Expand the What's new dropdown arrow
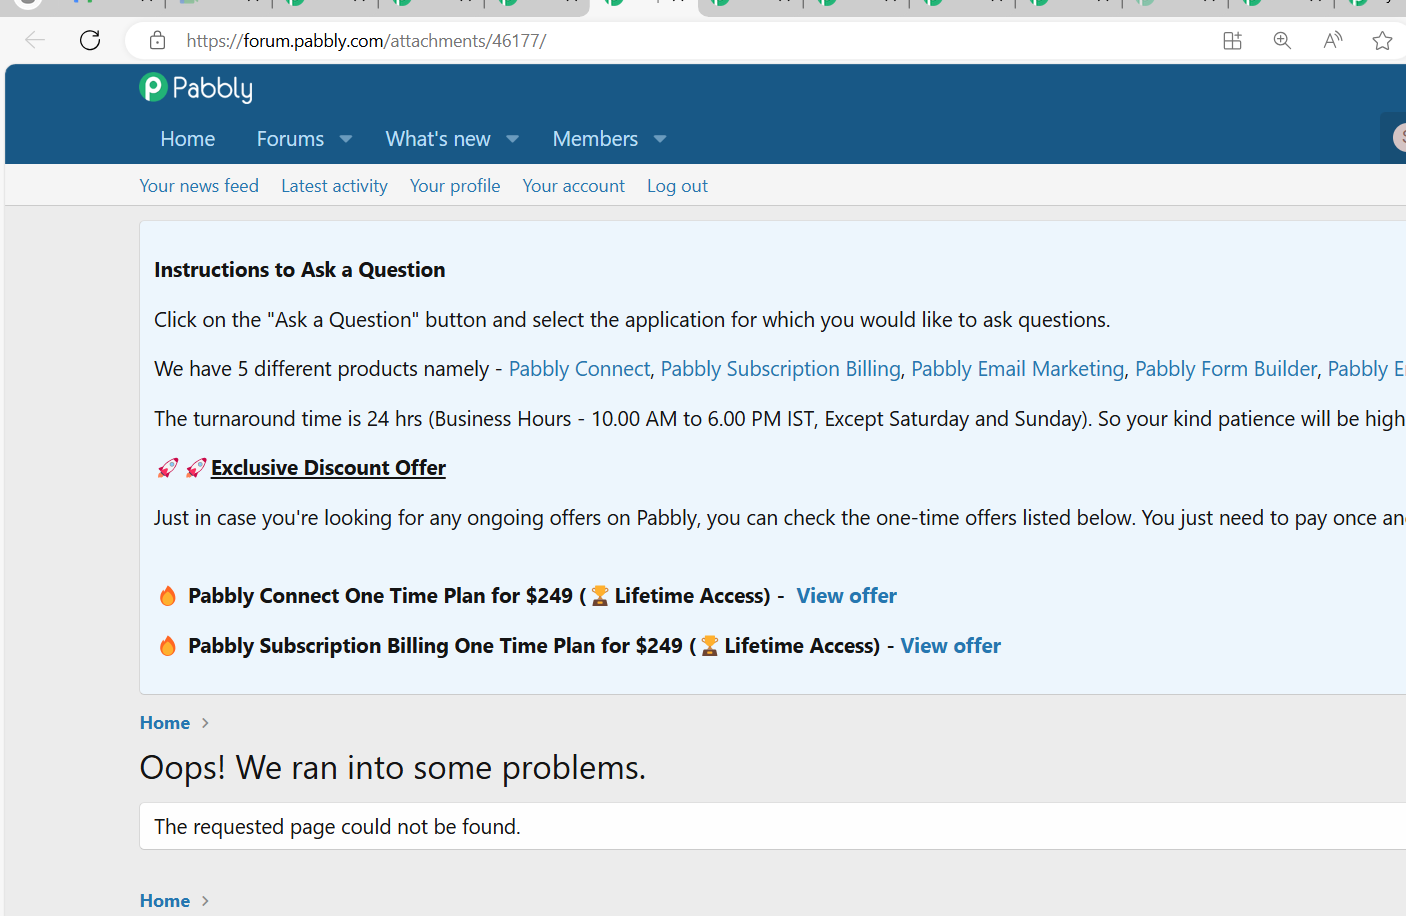Viewport: 1406px width, 916px height. pyautogui.click(x=513, y=139)
